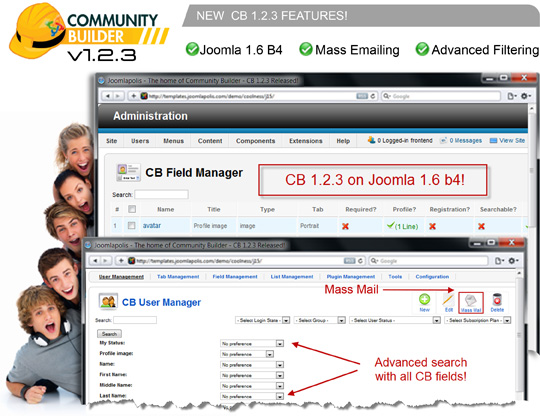Open the Field Management tab
This screenshot has height=416, width=540.
pyautogui.click(x=235, y=277)
